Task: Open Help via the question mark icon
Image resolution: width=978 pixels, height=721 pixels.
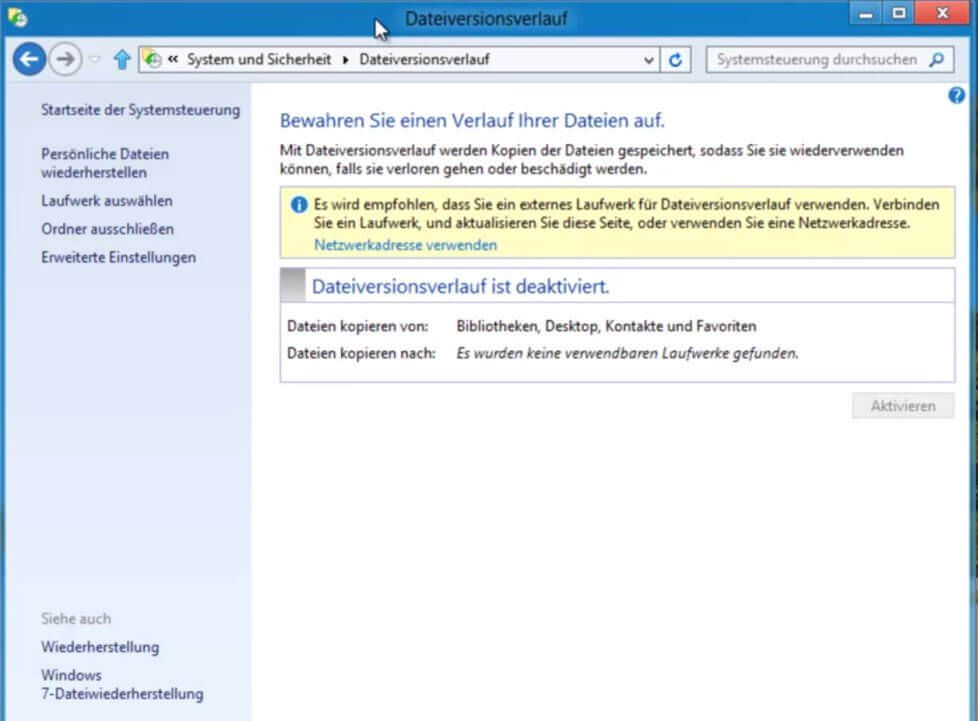Action: (956, 95)
